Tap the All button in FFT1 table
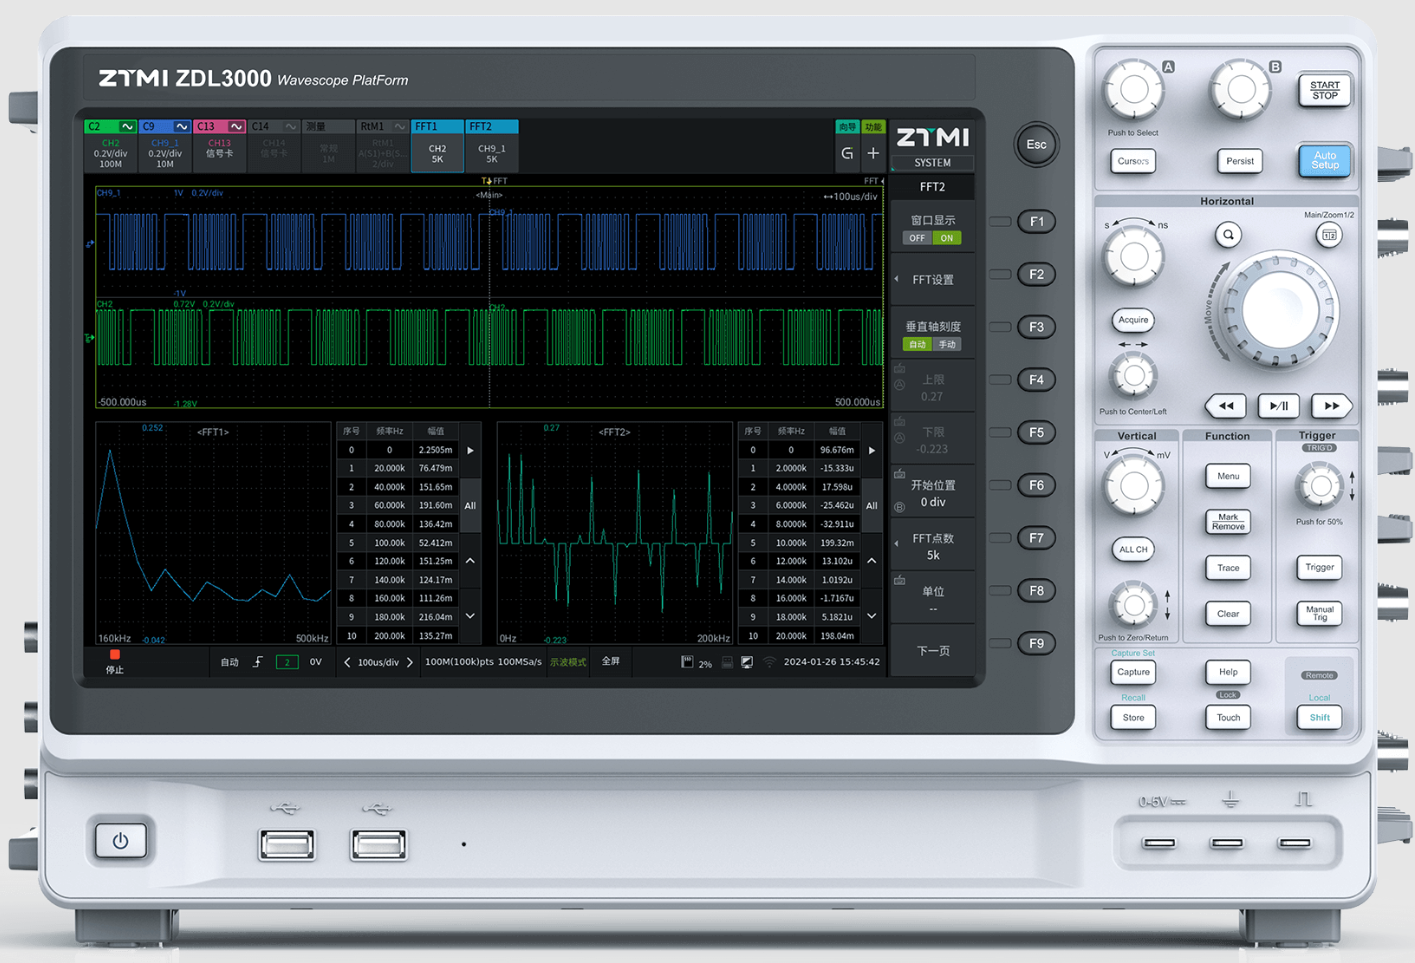 (x=470, y=506)
